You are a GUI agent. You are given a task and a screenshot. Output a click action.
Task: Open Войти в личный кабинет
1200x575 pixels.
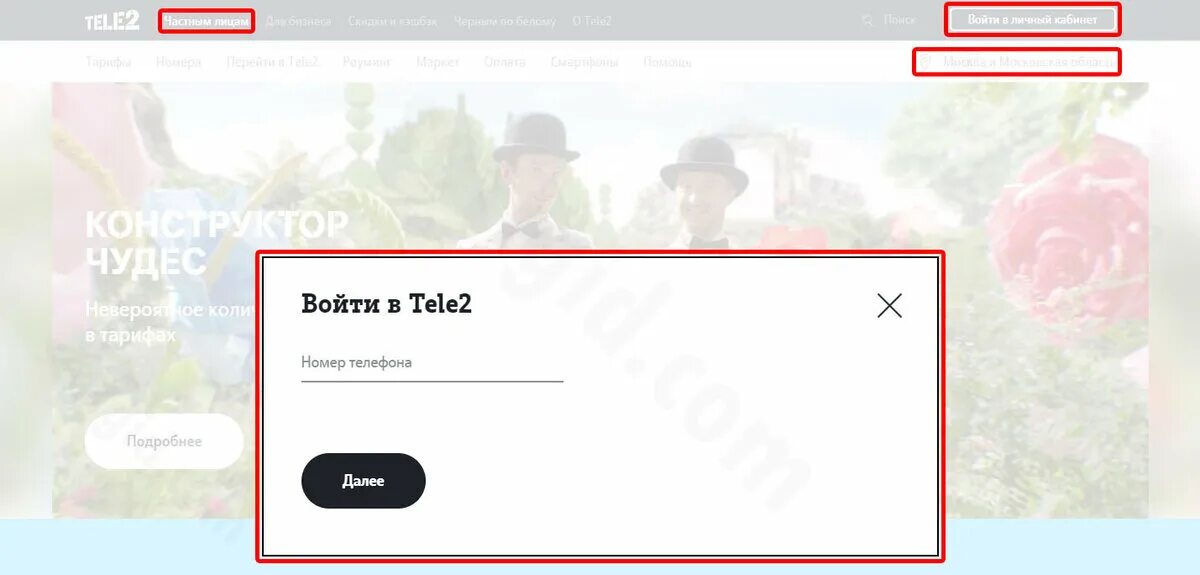coord(1032,20)
